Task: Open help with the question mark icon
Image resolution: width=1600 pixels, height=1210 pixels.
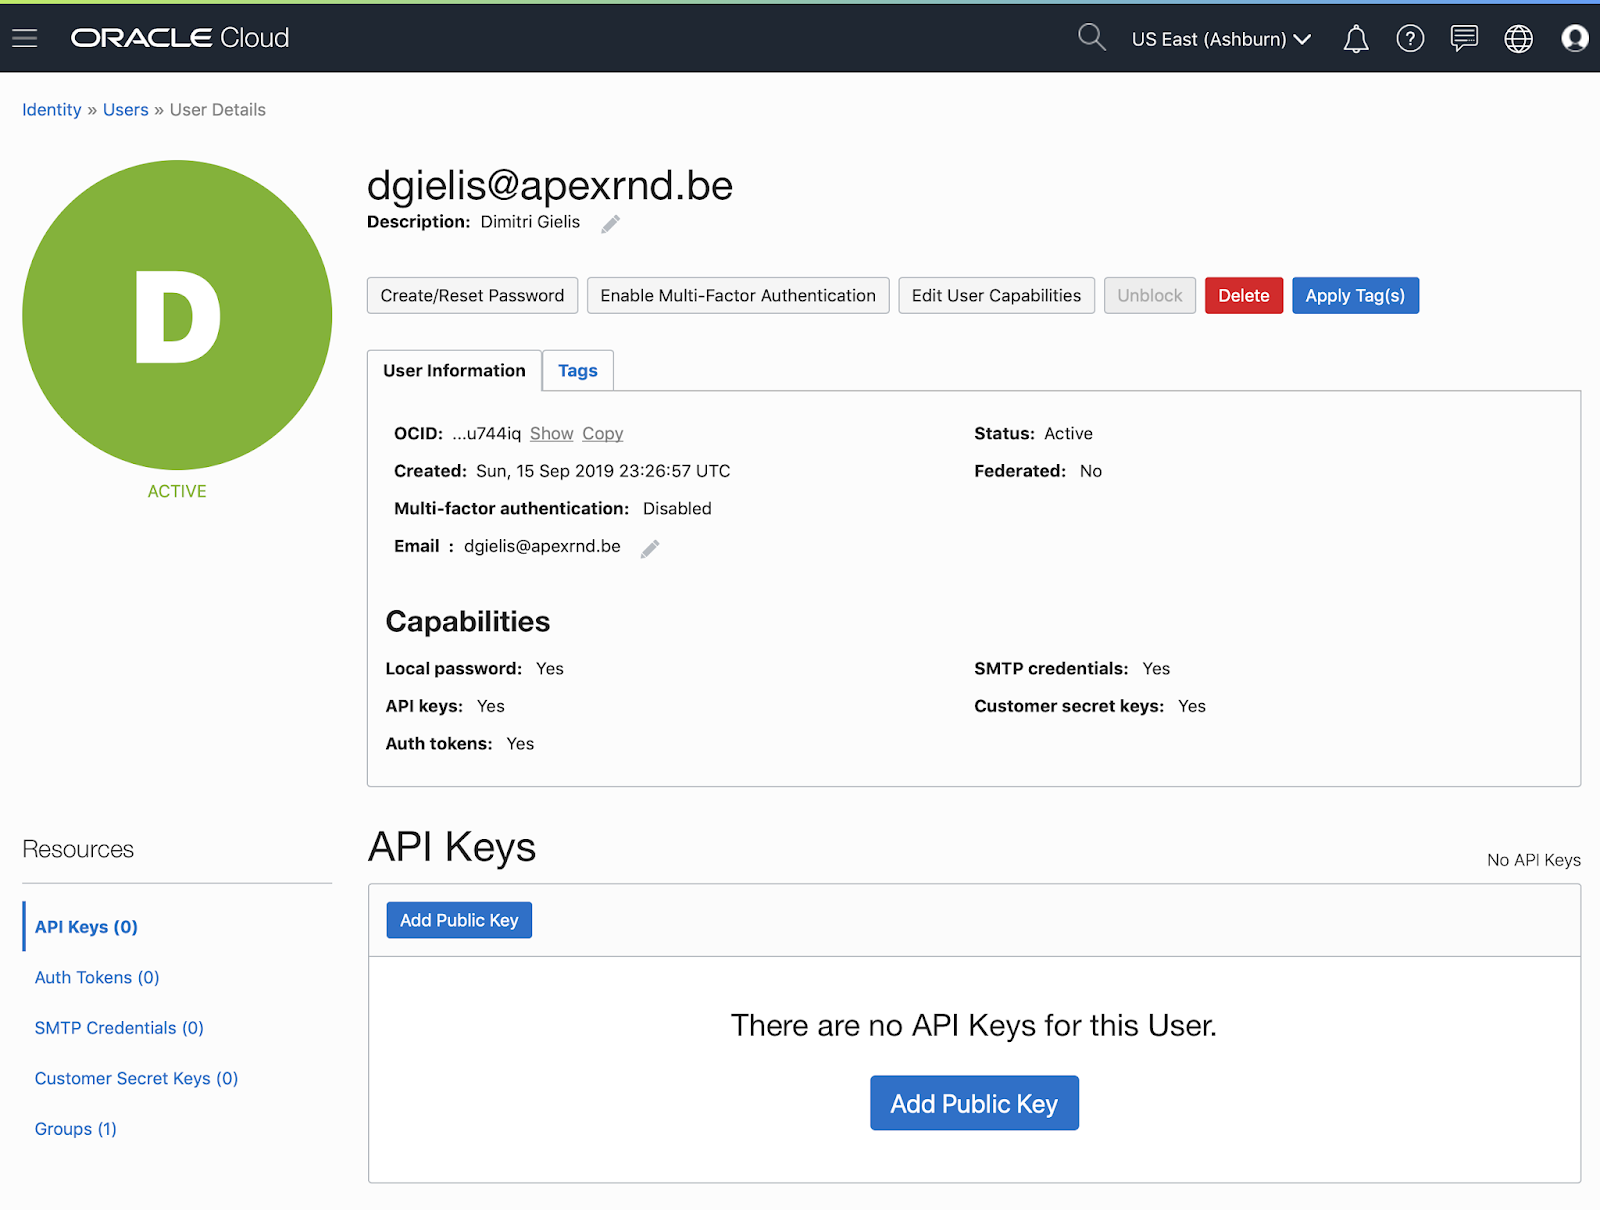Action: 1410,38
